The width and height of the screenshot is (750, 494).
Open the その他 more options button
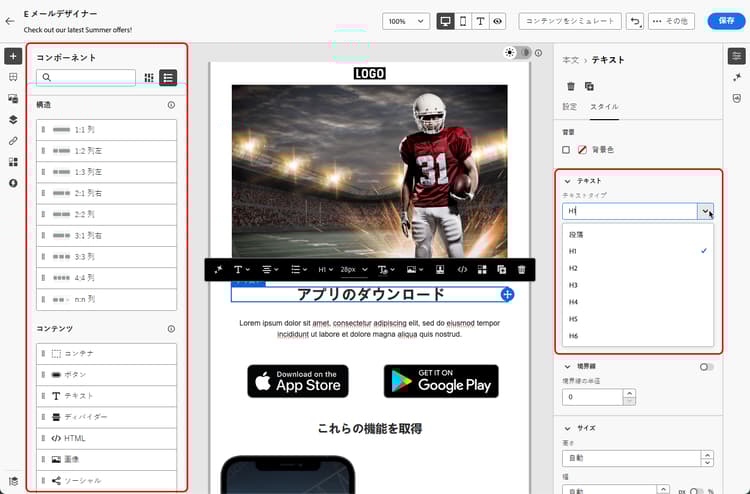[671, 21]
